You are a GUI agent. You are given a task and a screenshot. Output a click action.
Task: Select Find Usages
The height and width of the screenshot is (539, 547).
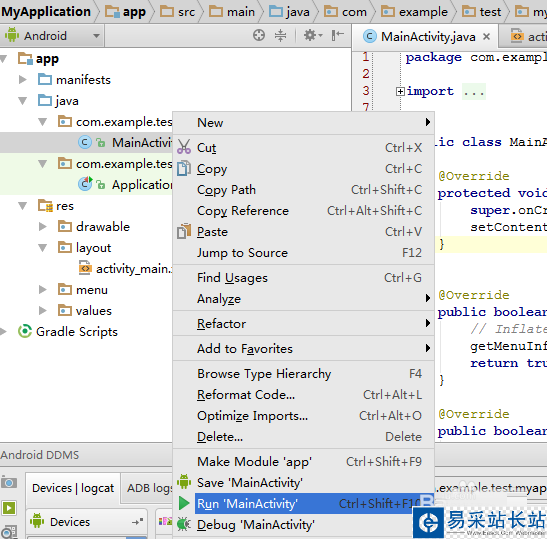click(304, 277)
